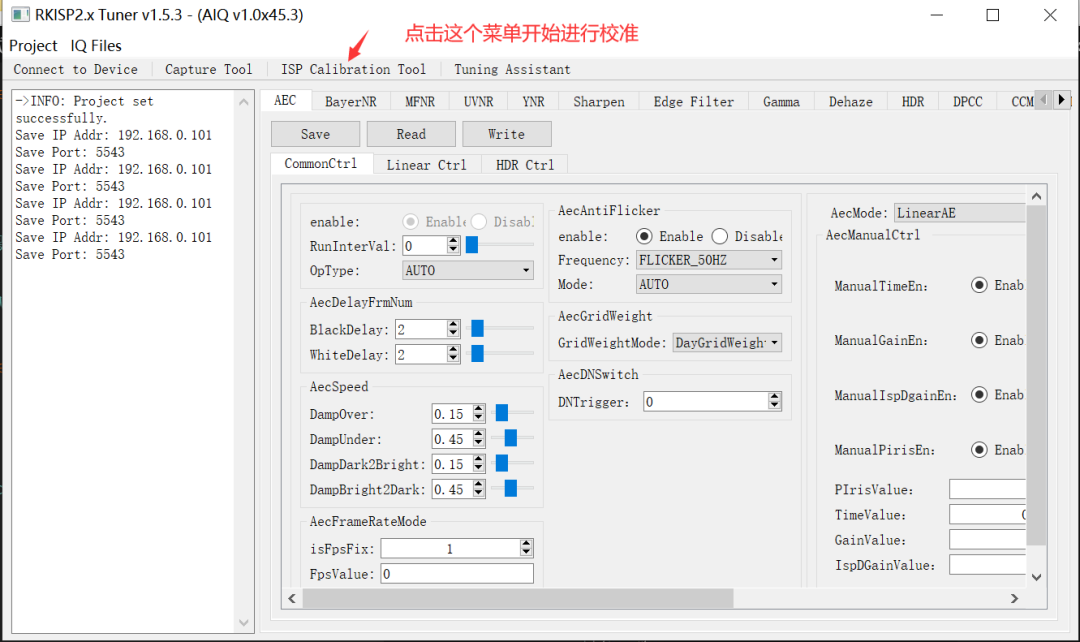The height and width of the screenshot is (642, 1080).
Task: Open the IQ Files menu
Action: point(95,45)
